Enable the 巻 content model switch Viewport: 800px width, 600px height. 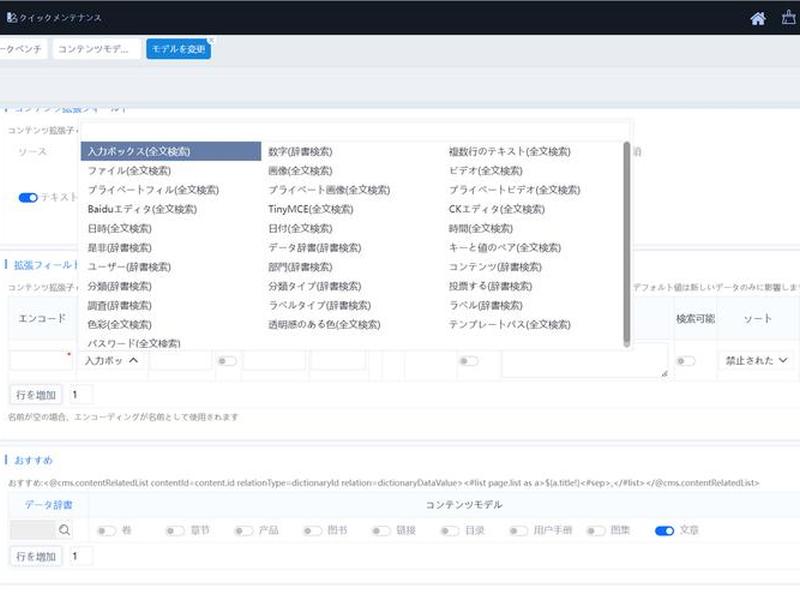(106, 531)
